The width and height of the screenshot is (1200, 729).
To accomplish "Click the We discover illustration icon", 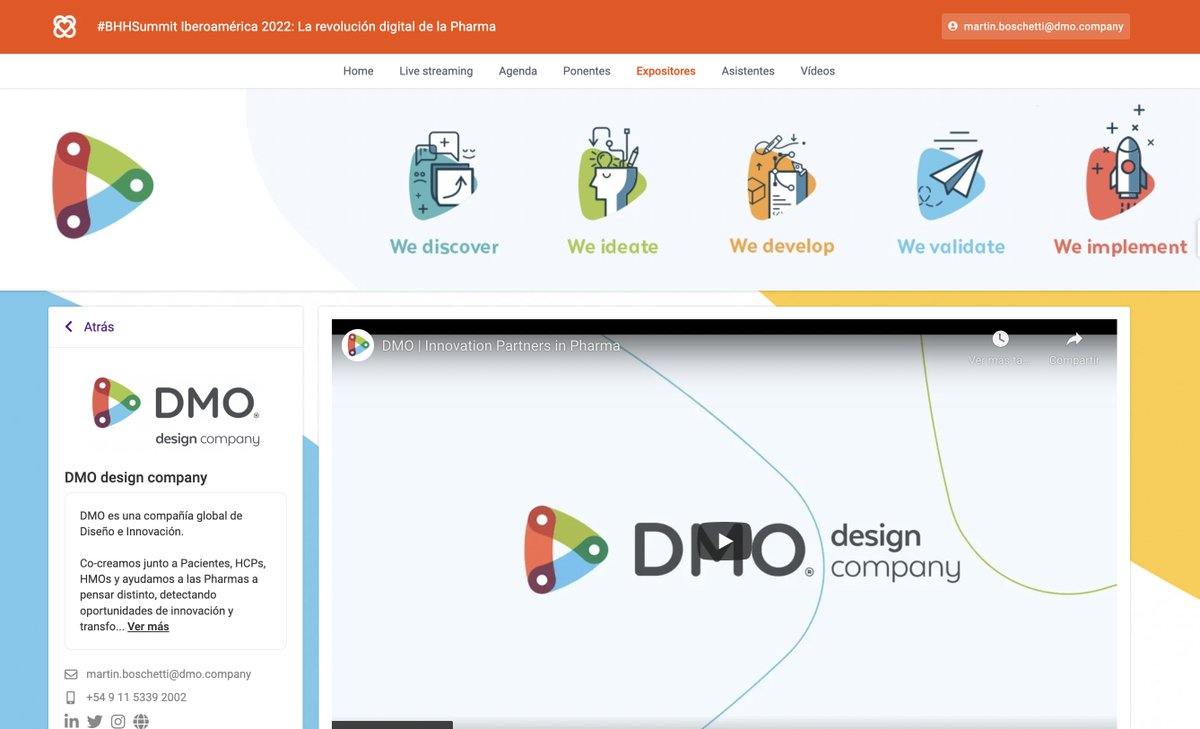I will 444,175.
